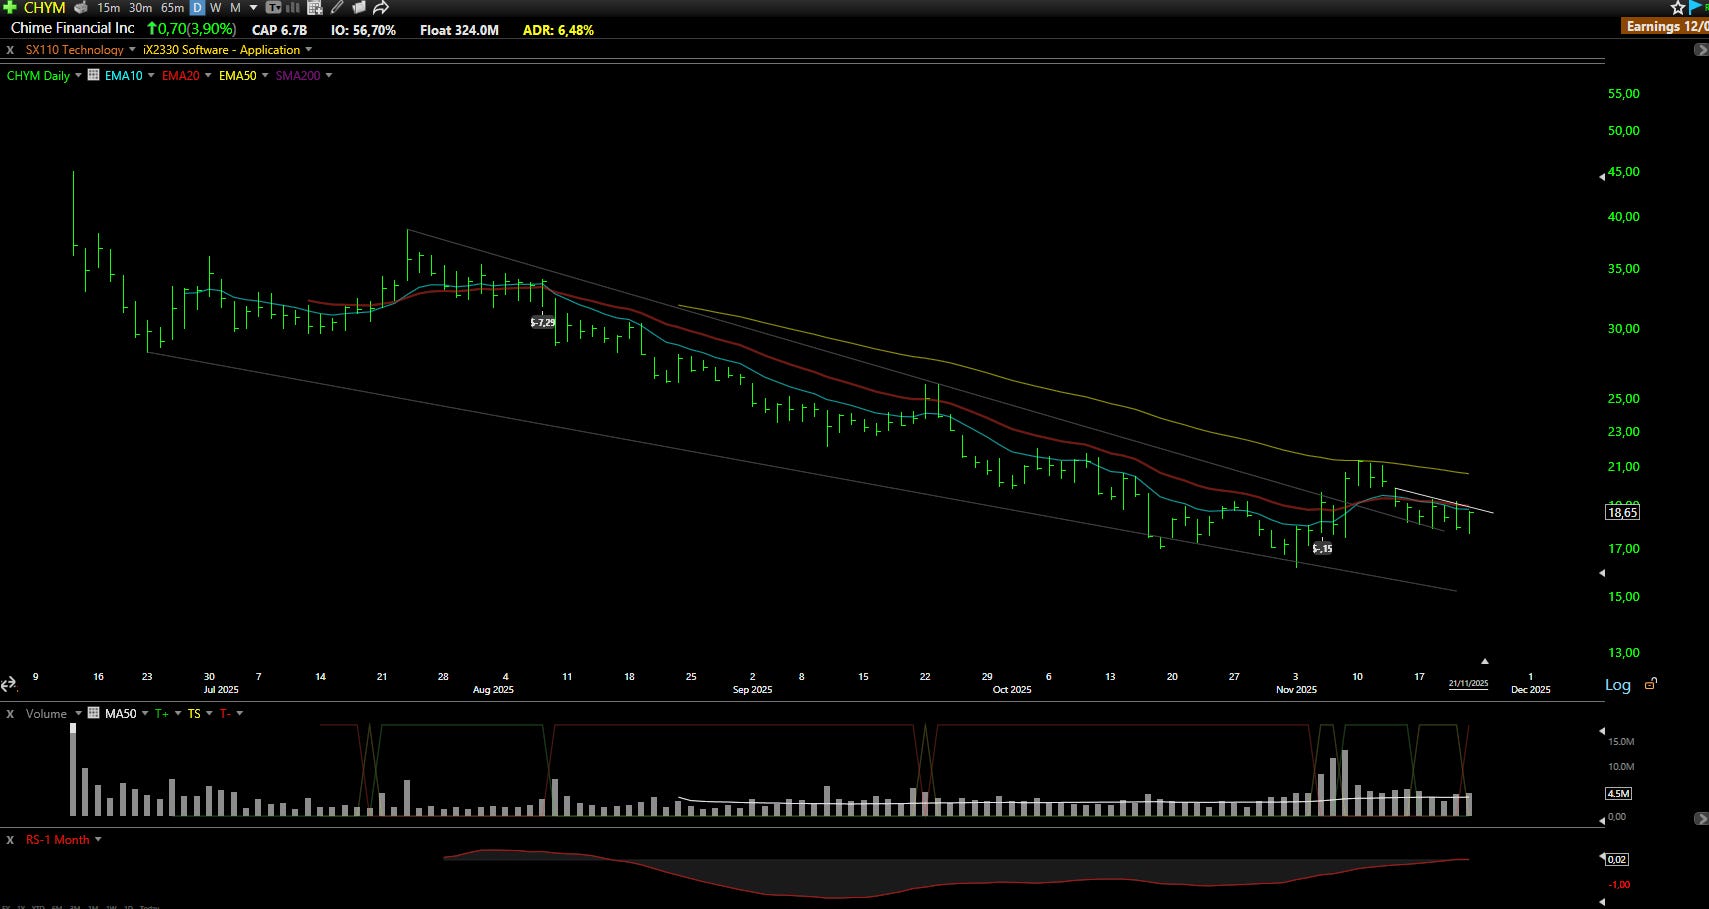Click the SX110 Technology sector label
1709x909 pixels.
[x=74, y=49]
